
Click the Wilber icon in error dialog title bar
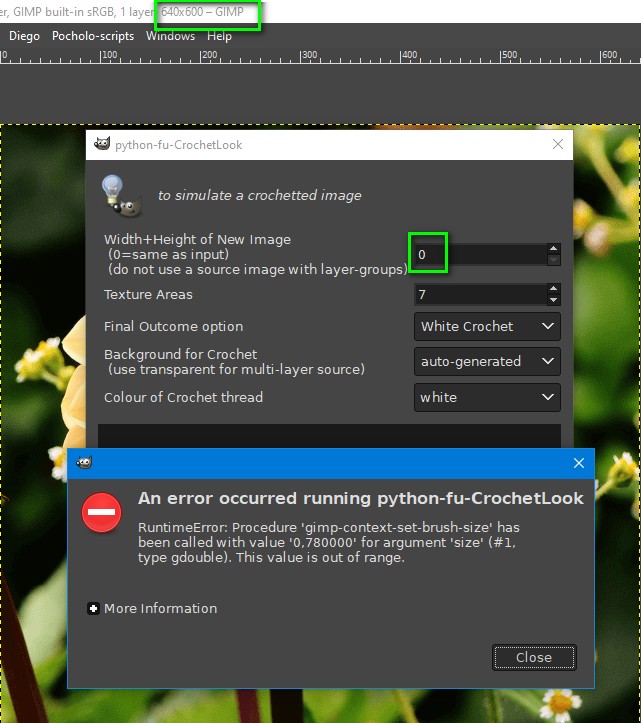pyautogui.click(x=84, y=462)
